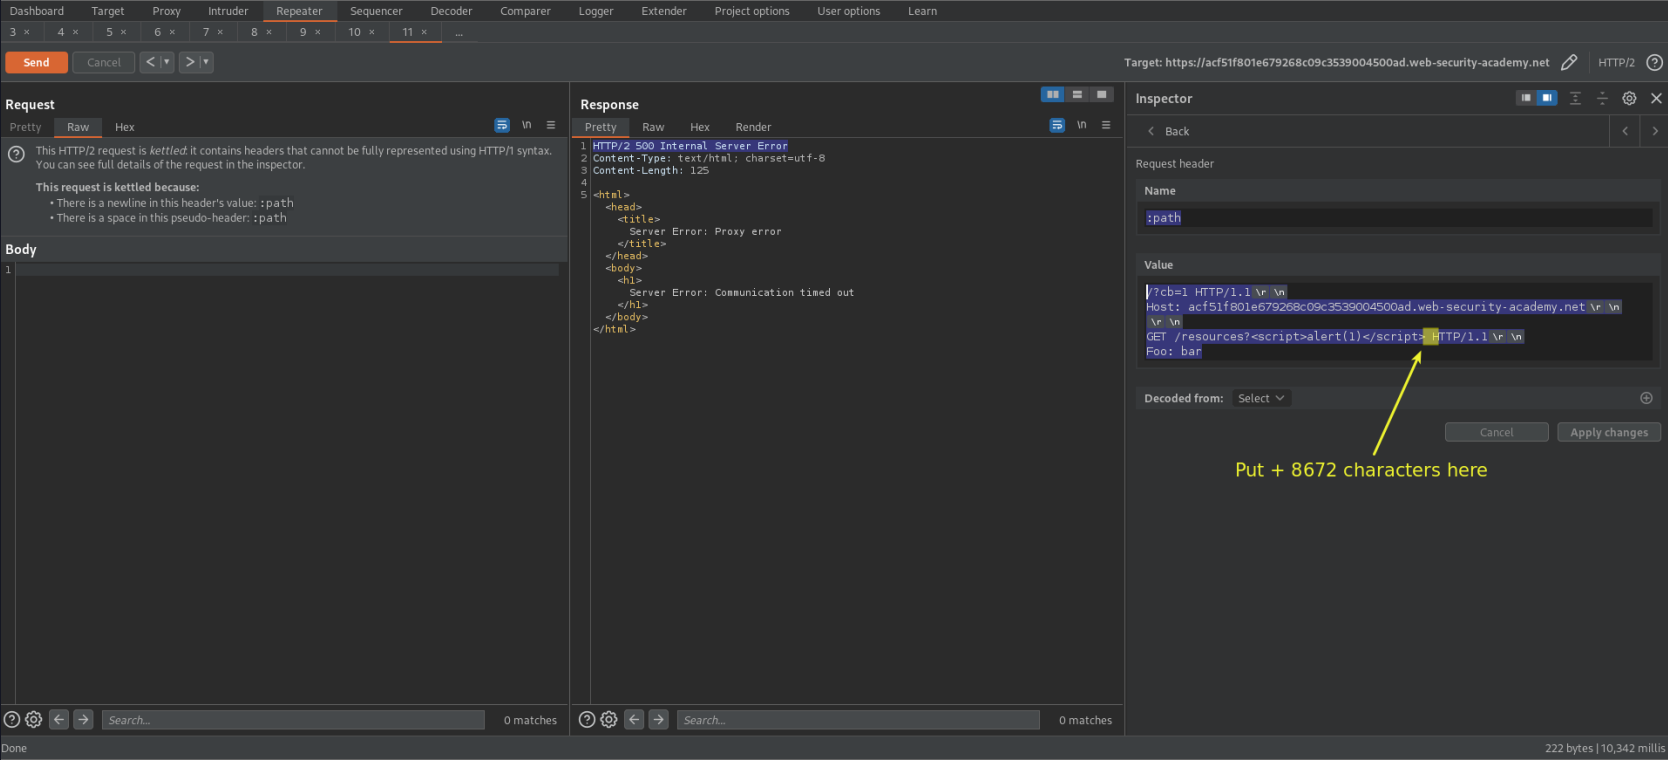The image size is (1668, 760).
Task: Switch Request view to Hex
Action: tap(125, 127)
